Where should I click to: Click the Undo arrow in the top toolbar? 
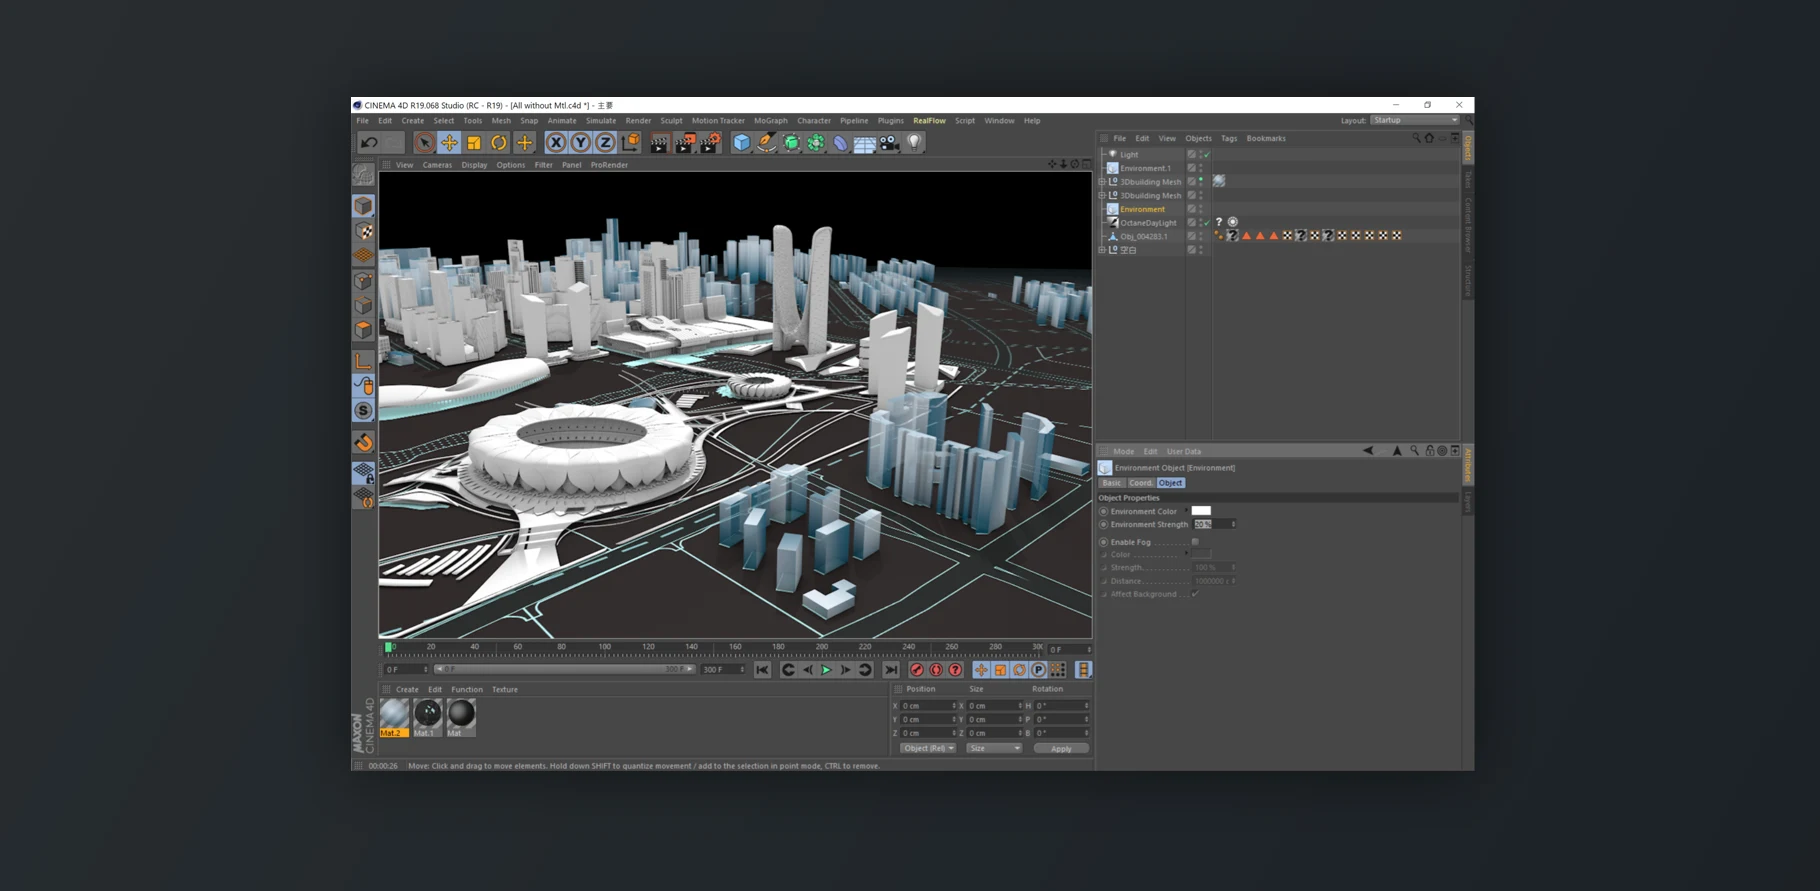tap(369, 143)
